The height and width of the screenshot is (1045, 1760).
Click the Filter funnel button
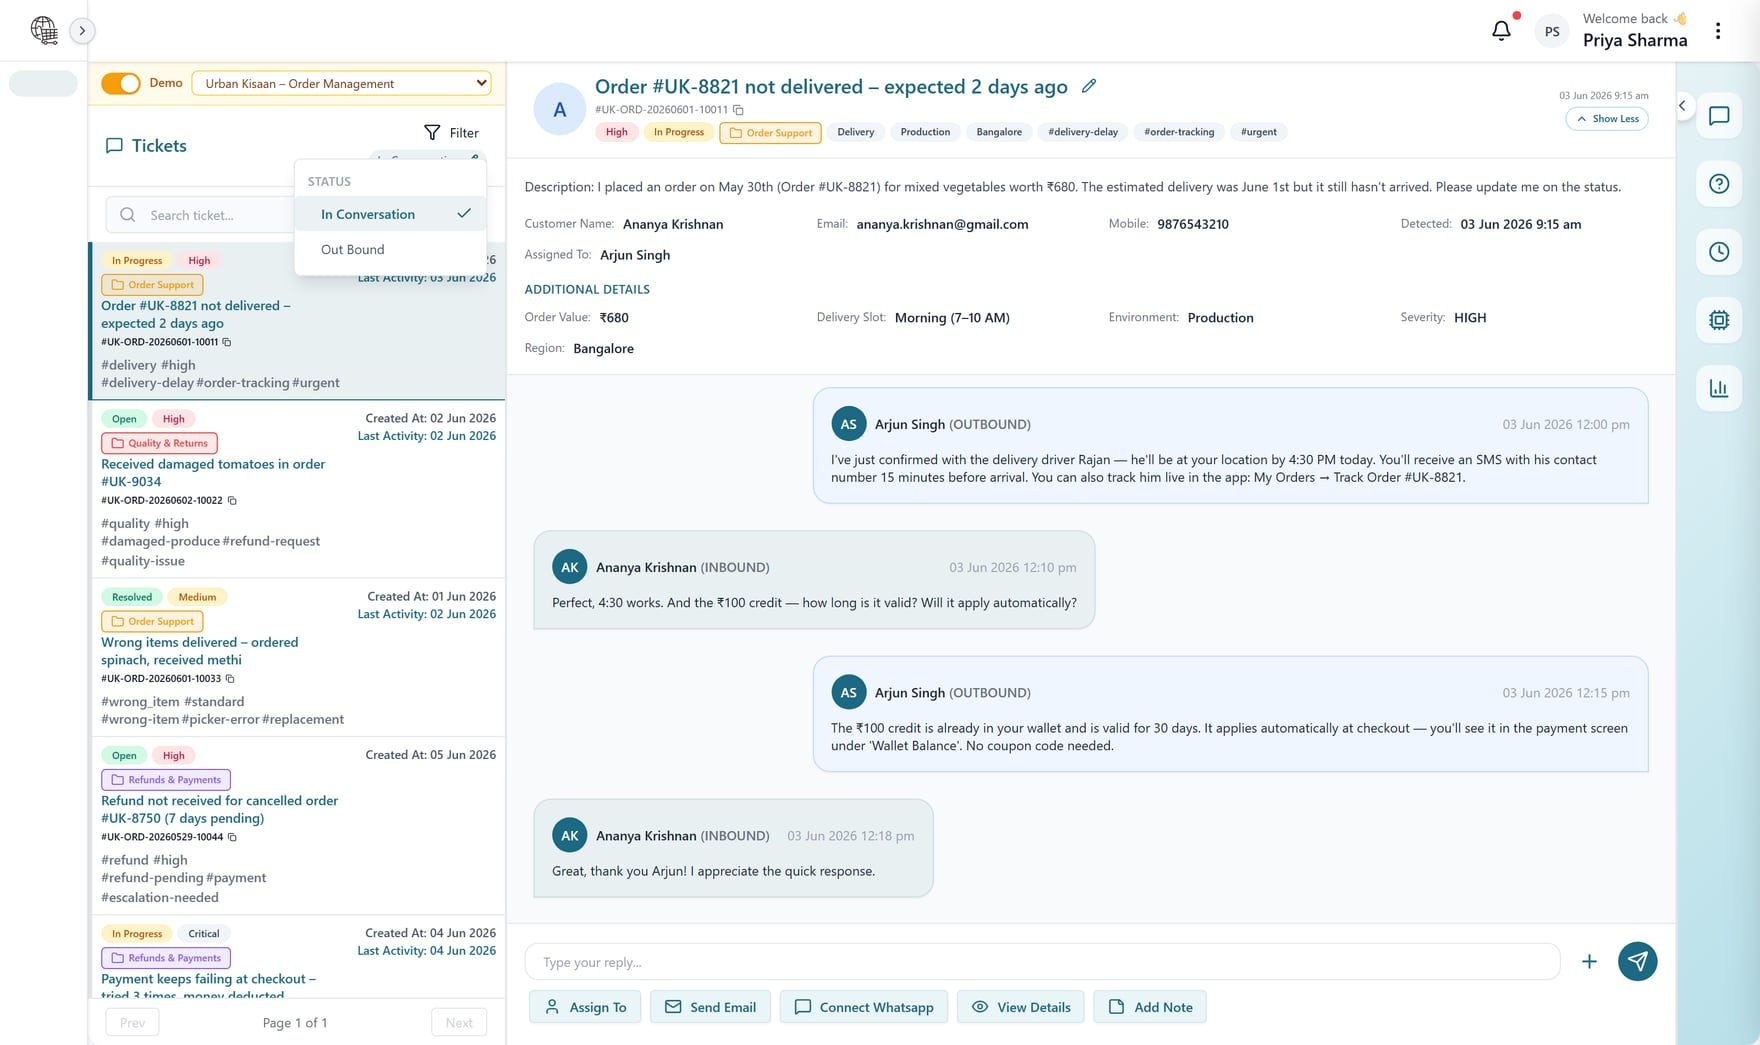click(x=451, y=132)
